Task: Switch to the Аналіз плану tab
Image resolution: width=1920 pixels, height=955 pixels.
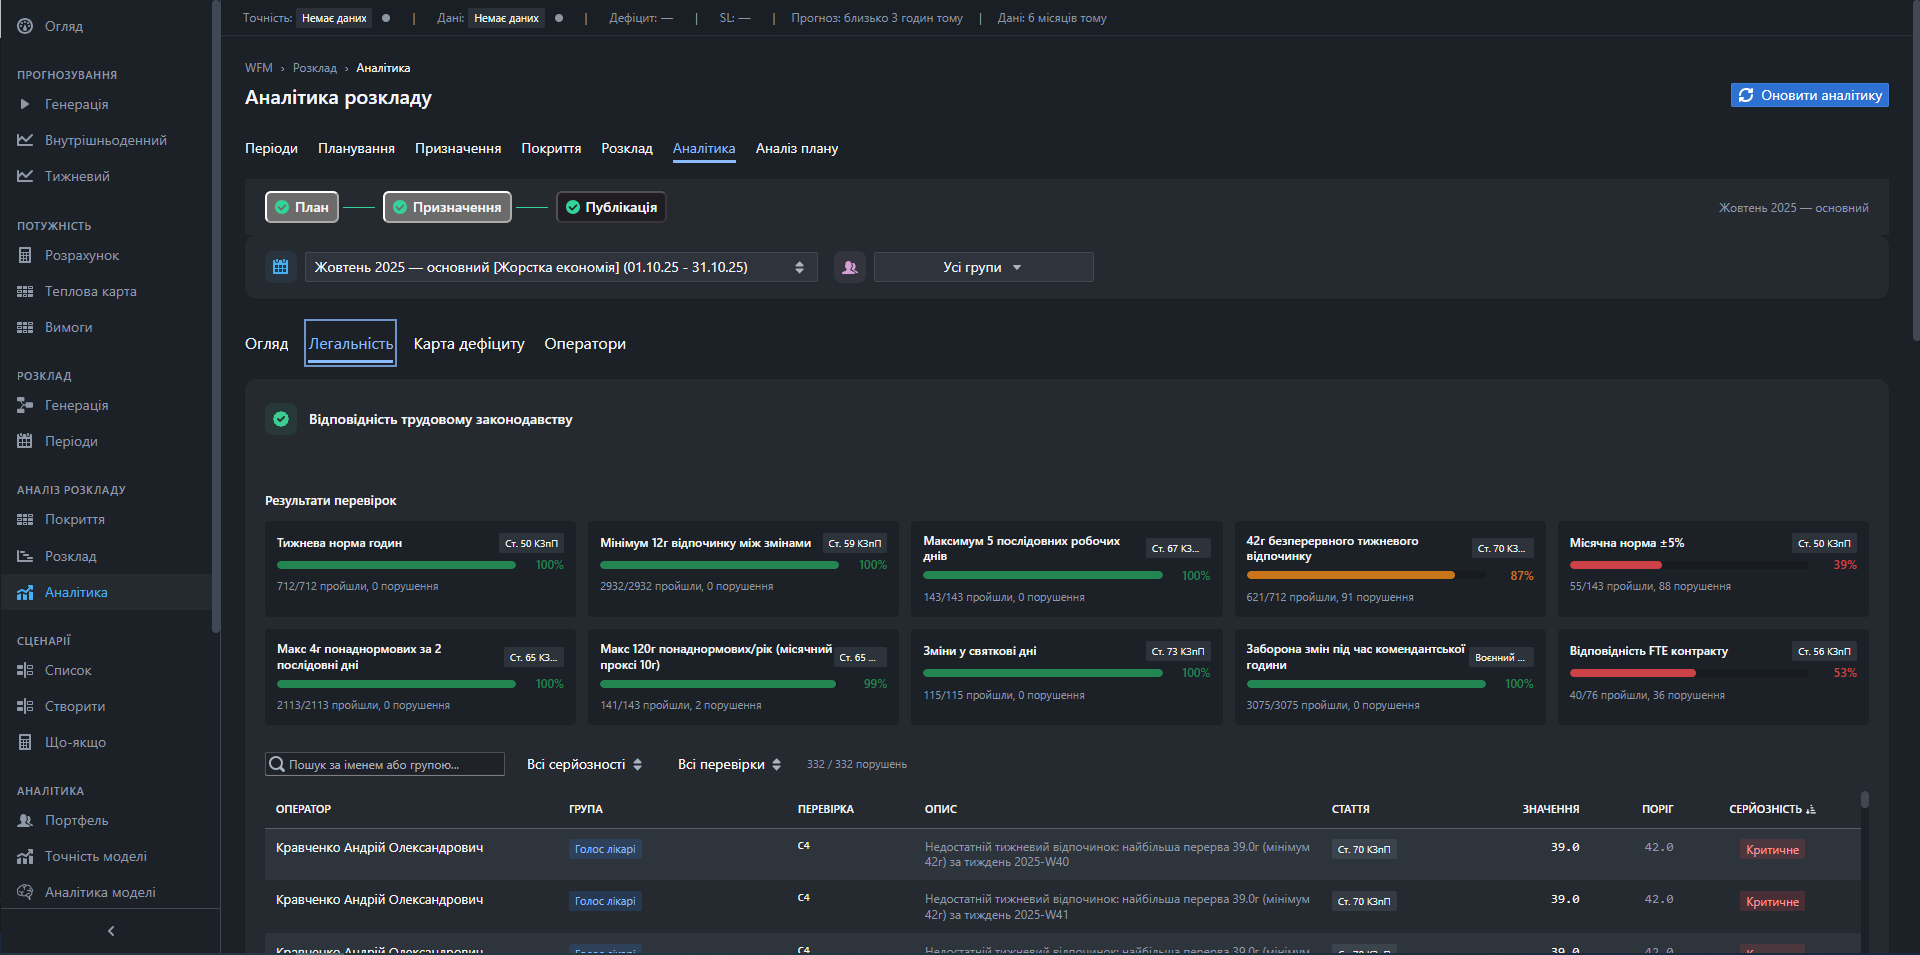Action: tap(796, 149)
